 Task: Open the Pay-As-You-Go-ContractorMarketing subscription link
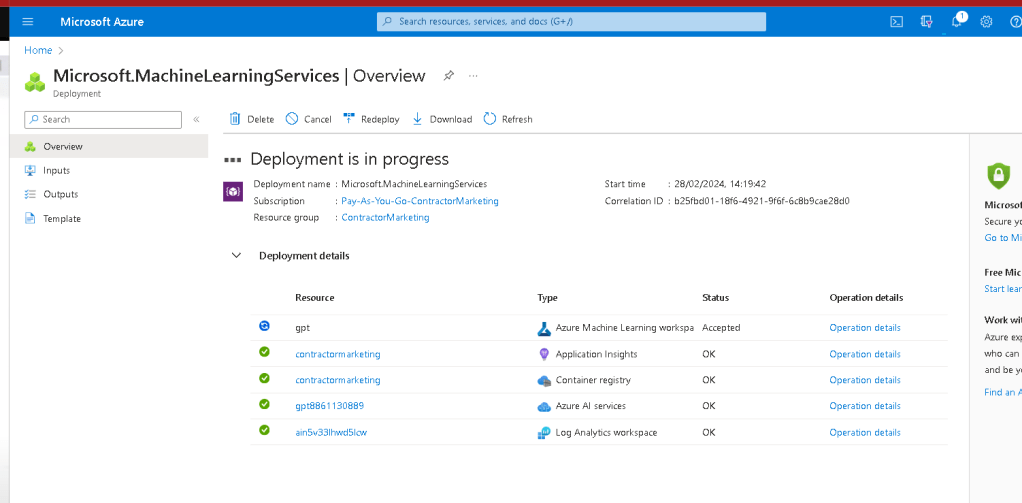(x=420, y=201)
